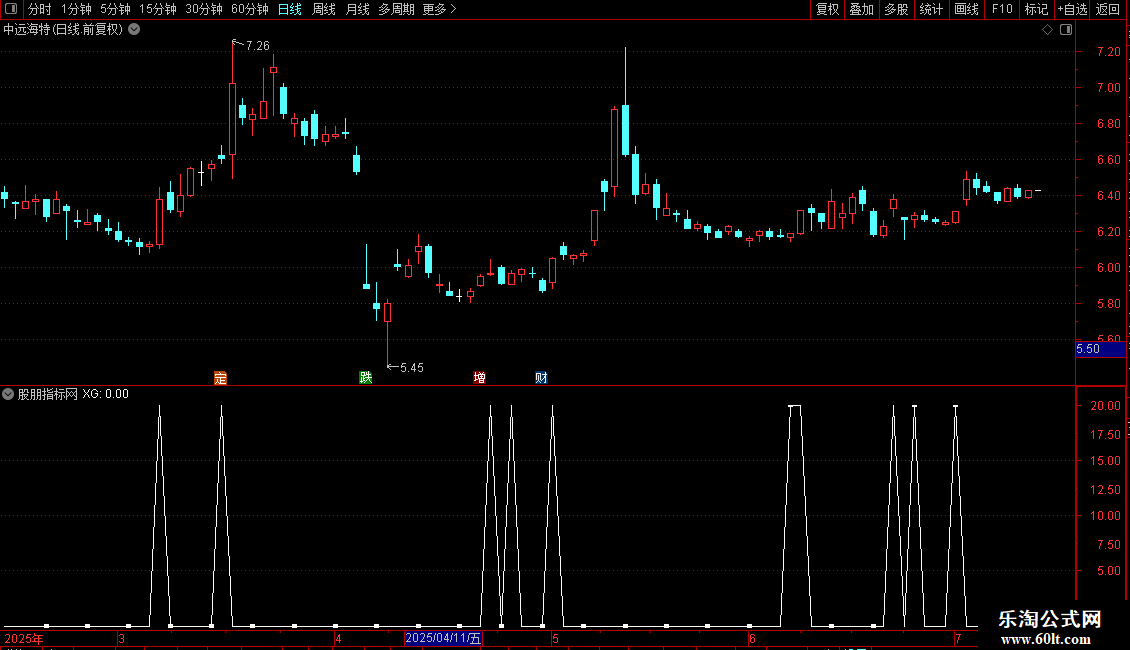Click the 2025年 label on time axis
The image size is (1130, 650).
click(x=24, y=638)
